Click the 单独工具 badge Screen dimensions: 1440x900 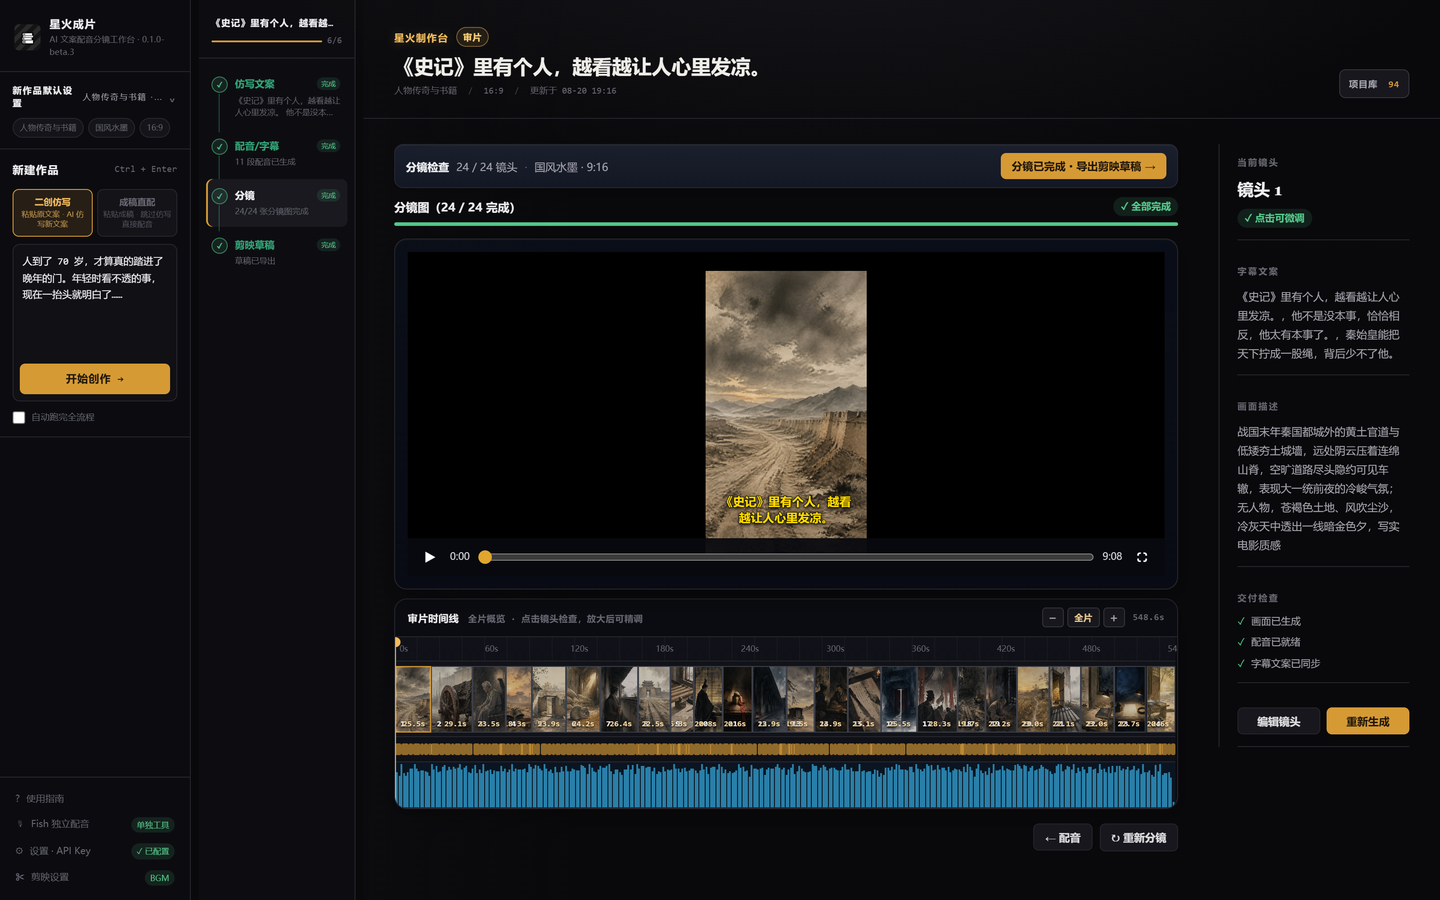[x=153, y=825]
